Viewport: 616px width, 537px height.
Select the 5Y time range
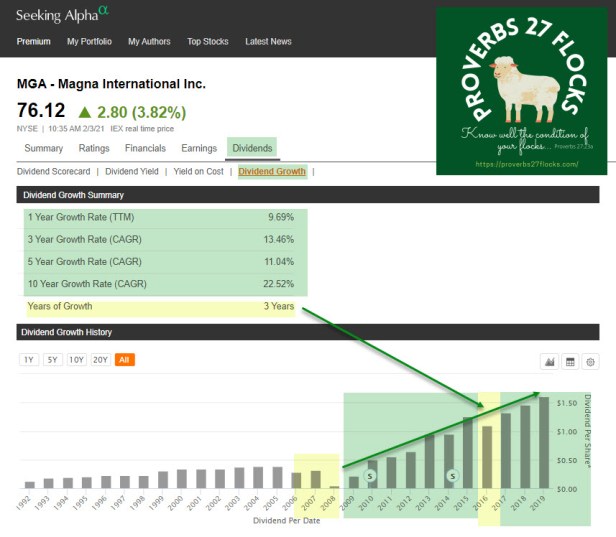[52, 360]
